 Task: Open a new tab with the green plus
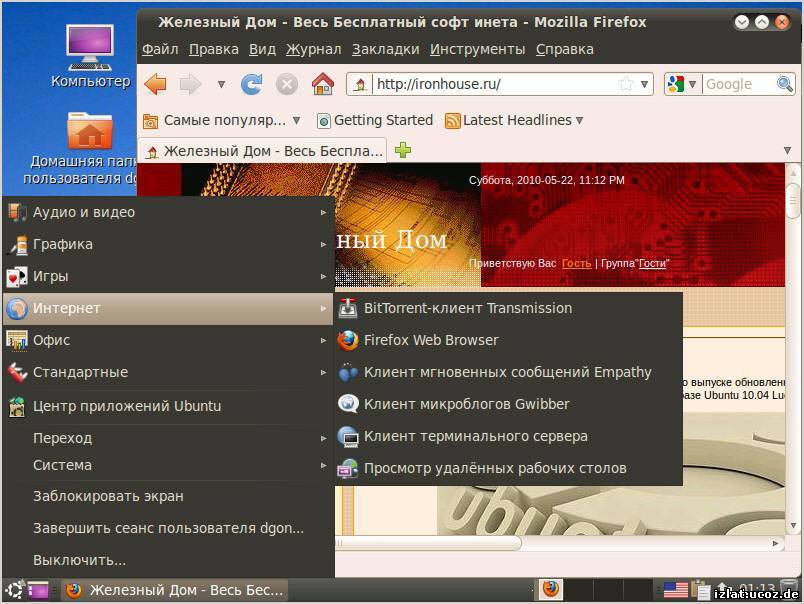tap(403, 150)
